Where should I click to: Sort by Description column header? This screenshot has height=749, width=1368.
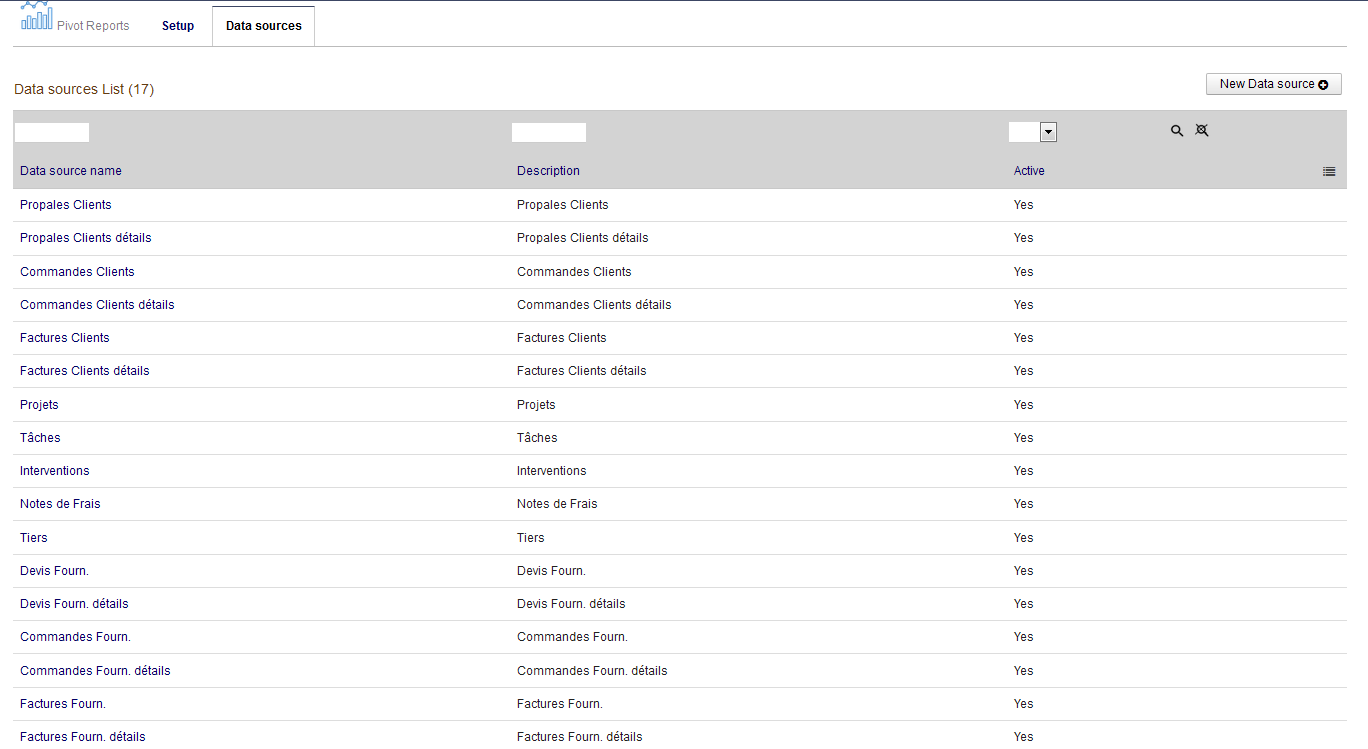point(548,171)
